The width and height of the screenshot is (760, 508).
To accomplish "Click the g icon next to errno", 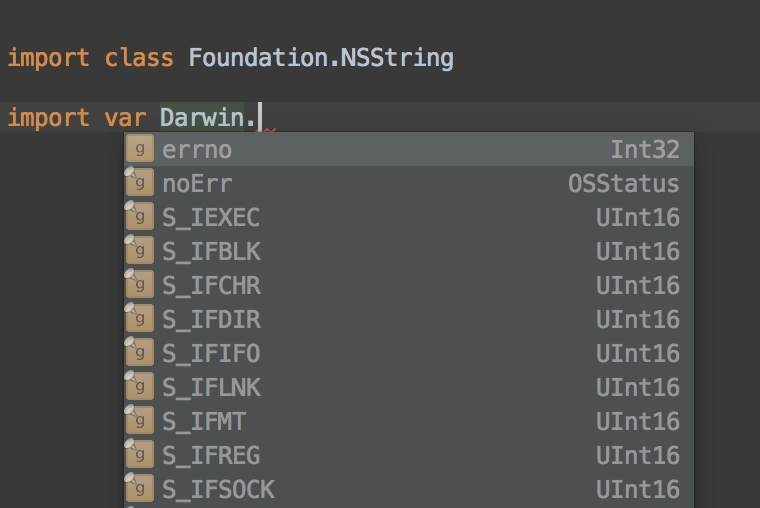I will [x=140, y=149].
